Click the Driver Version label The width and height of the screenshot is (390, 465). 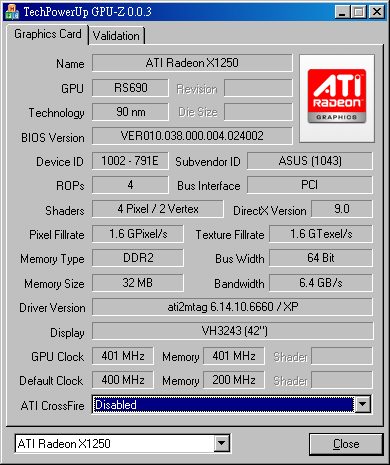pos(52,308)
